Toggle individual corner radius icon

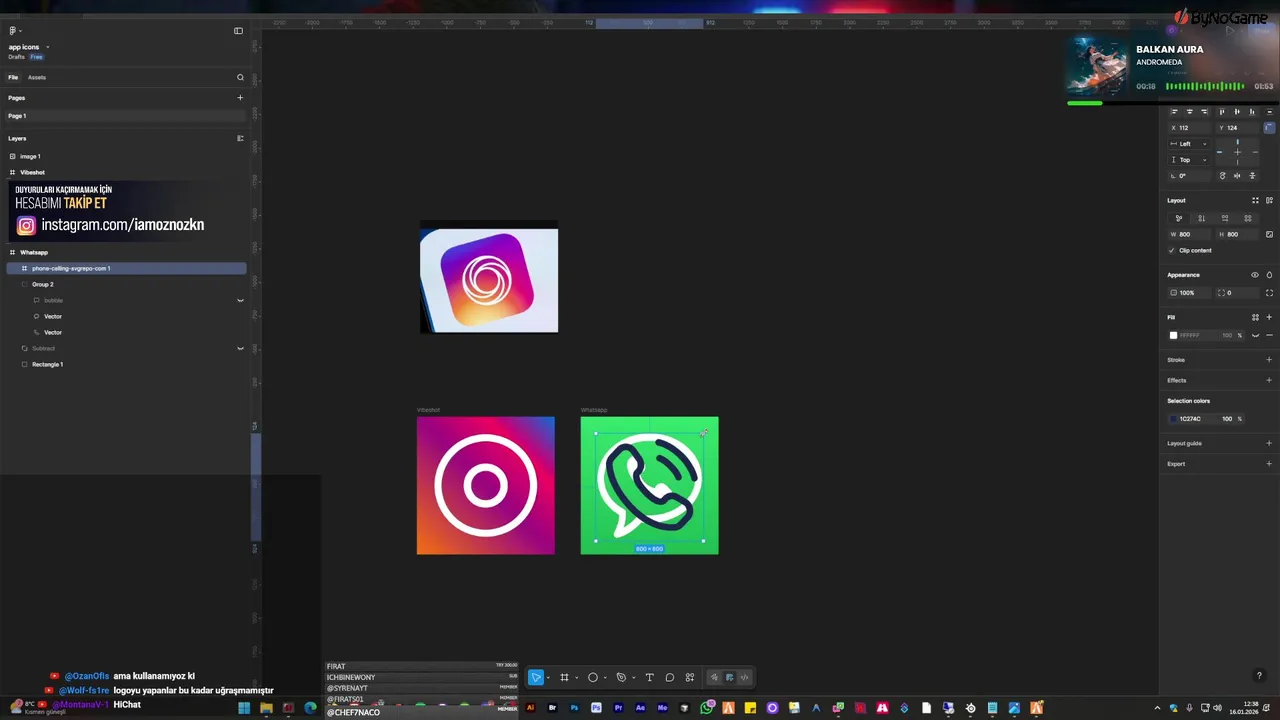click(x=1269, y=293)
